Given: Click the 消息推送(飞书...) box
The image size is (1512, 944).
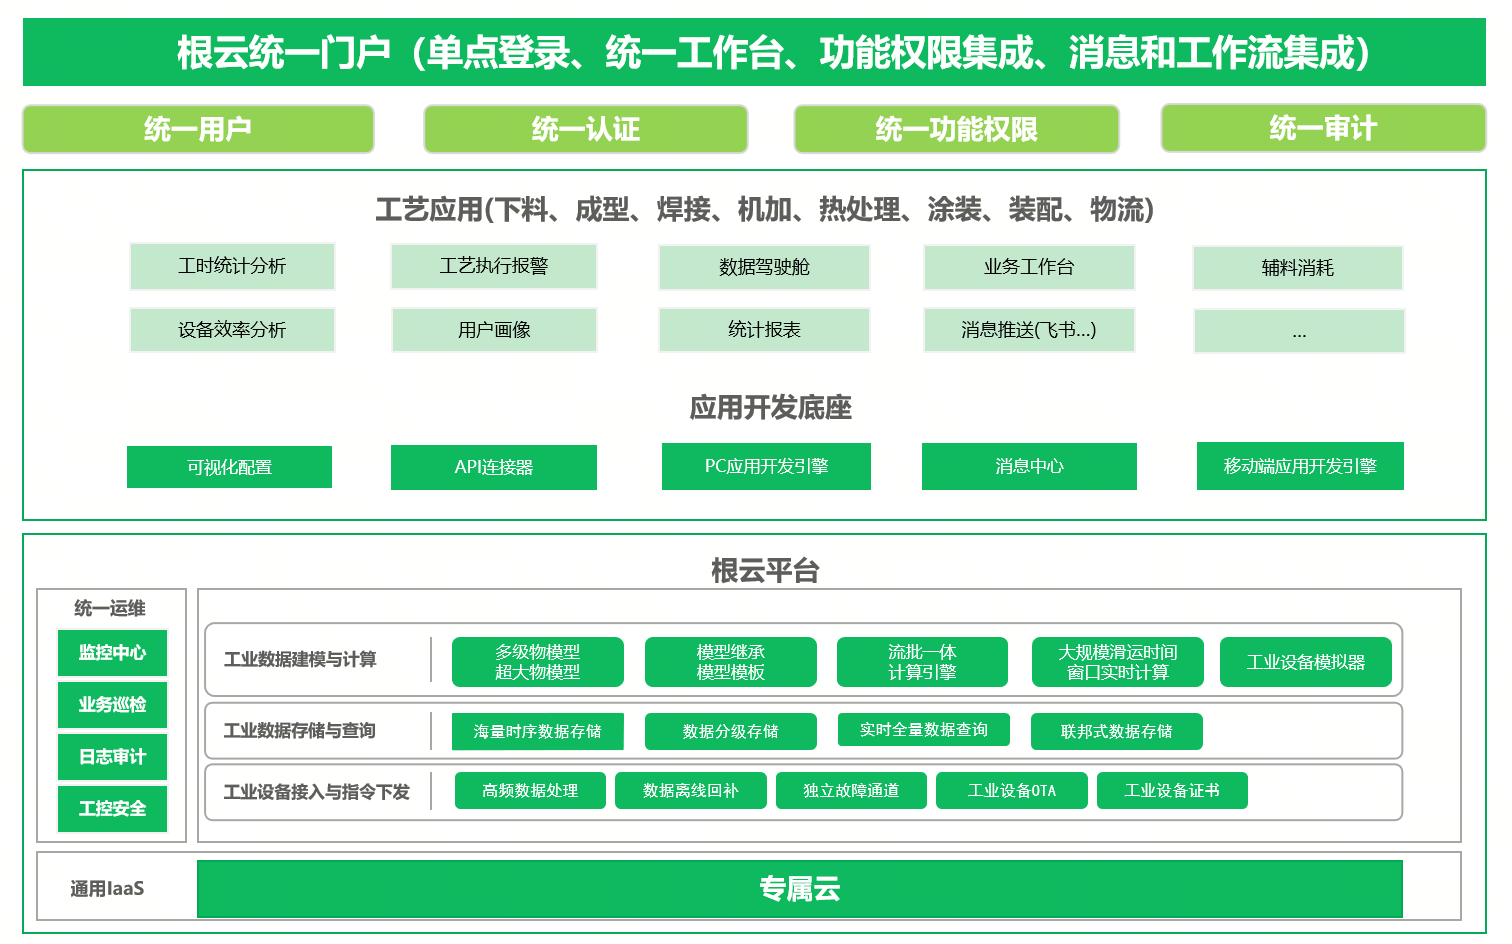Looking at the screenshot, I should coord(1029,330).
